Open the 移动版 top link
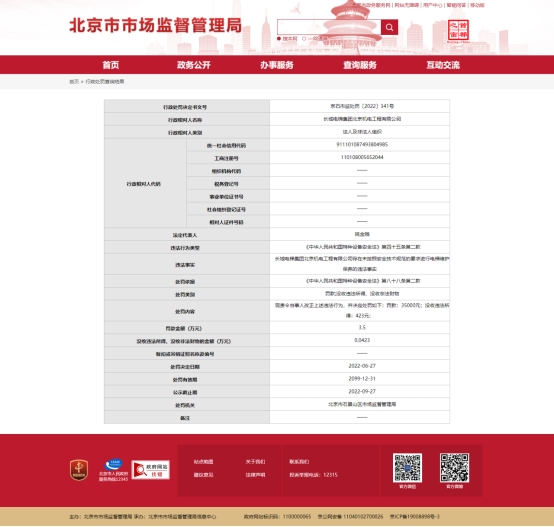 point(477,5)
